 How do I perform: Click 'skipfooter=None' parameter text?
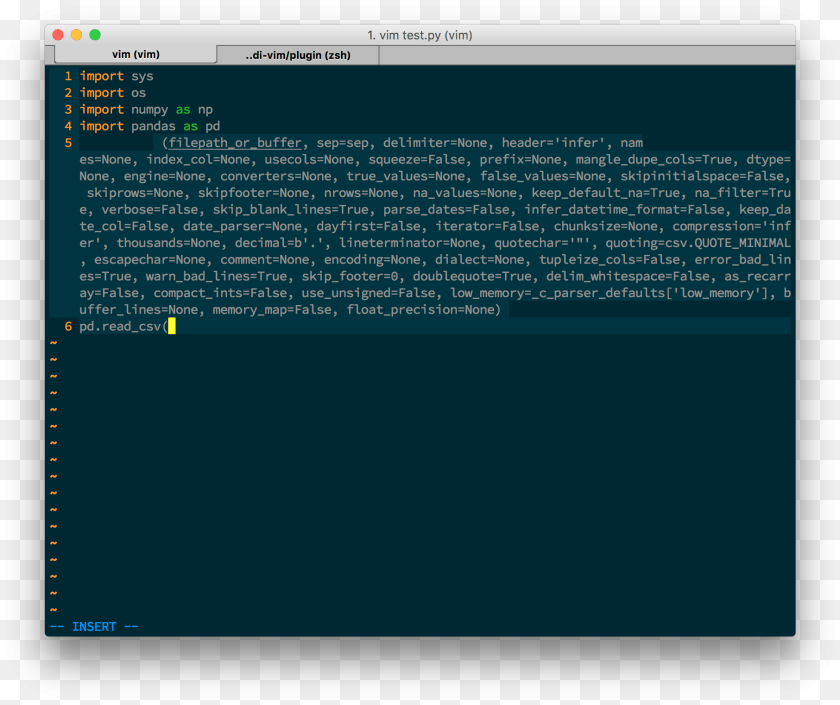coord(253,193)
